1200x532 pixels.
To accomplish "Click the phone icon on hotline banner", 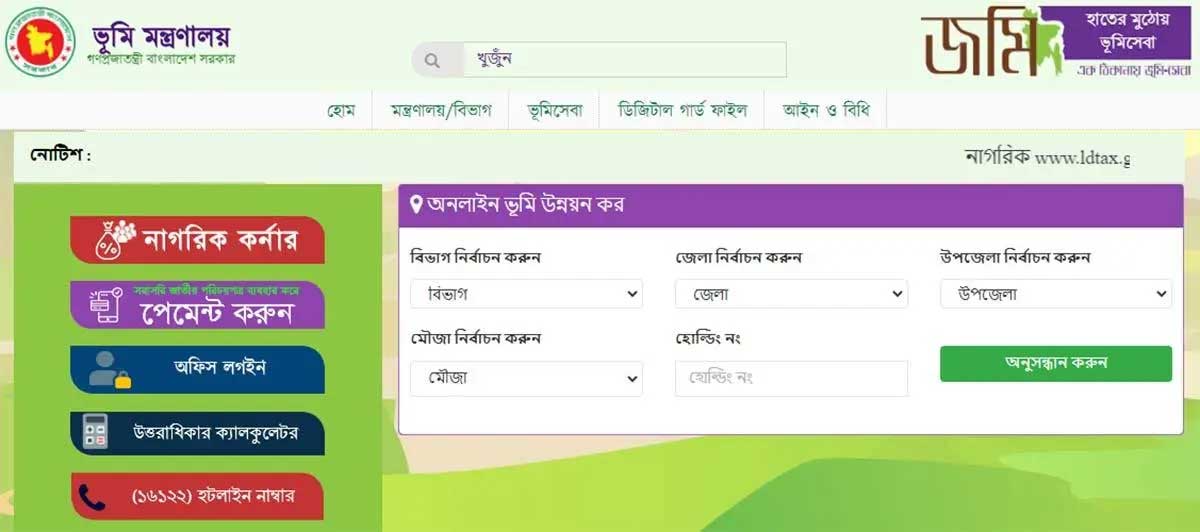I will point(93,497).
